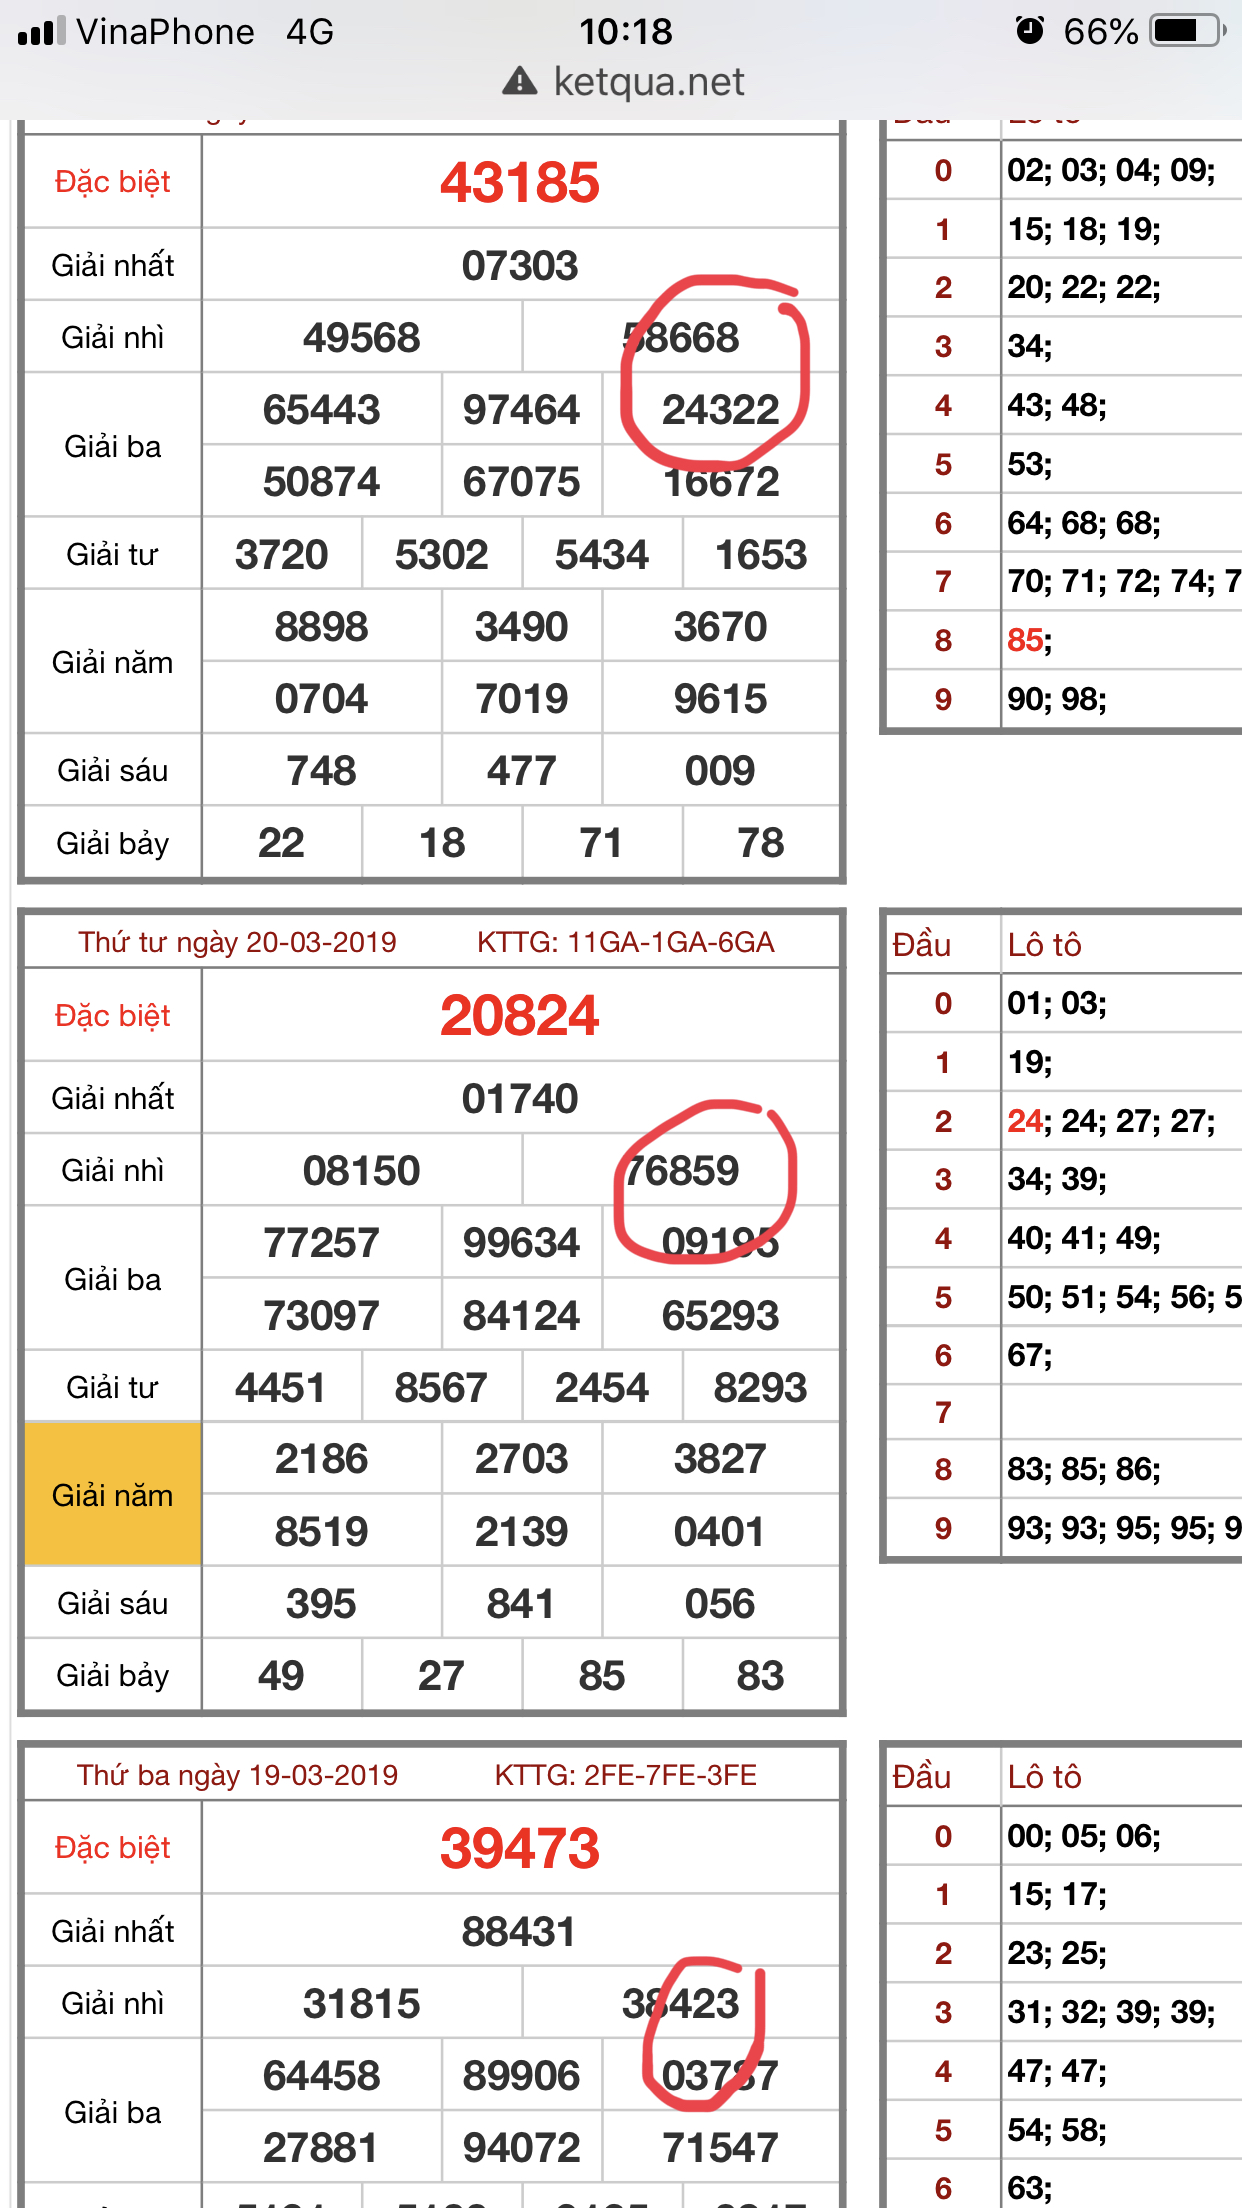Image resolution: width=1242 pixels, height=2208 pixels.
Task: Tap special prize number 39473
Action: point(520,1848)
